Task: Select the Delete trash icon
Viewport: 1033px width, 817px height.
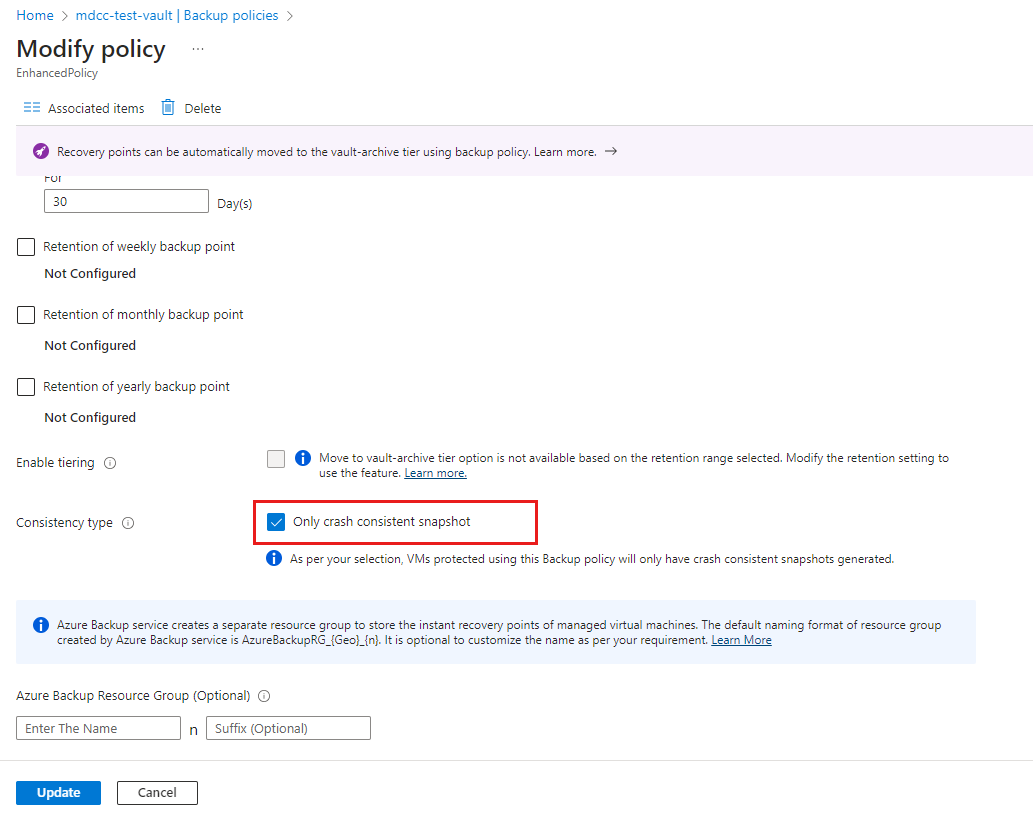Action: point(168,108)
